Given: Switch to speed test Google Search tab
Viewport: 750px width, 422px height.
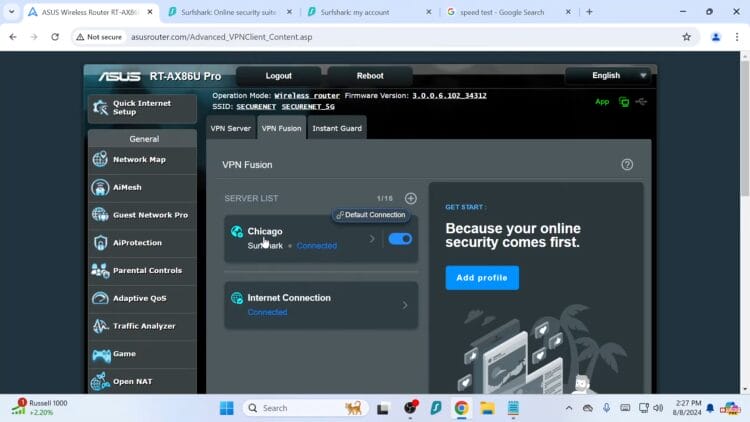Looking at the screenshot, I should 502,12.
